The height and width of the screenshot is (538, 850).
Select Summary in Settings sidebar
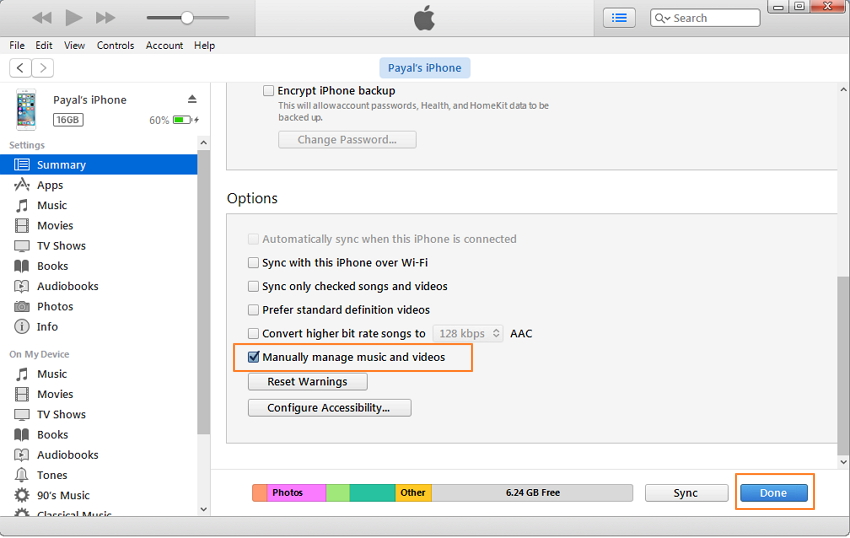pos(99,165)
